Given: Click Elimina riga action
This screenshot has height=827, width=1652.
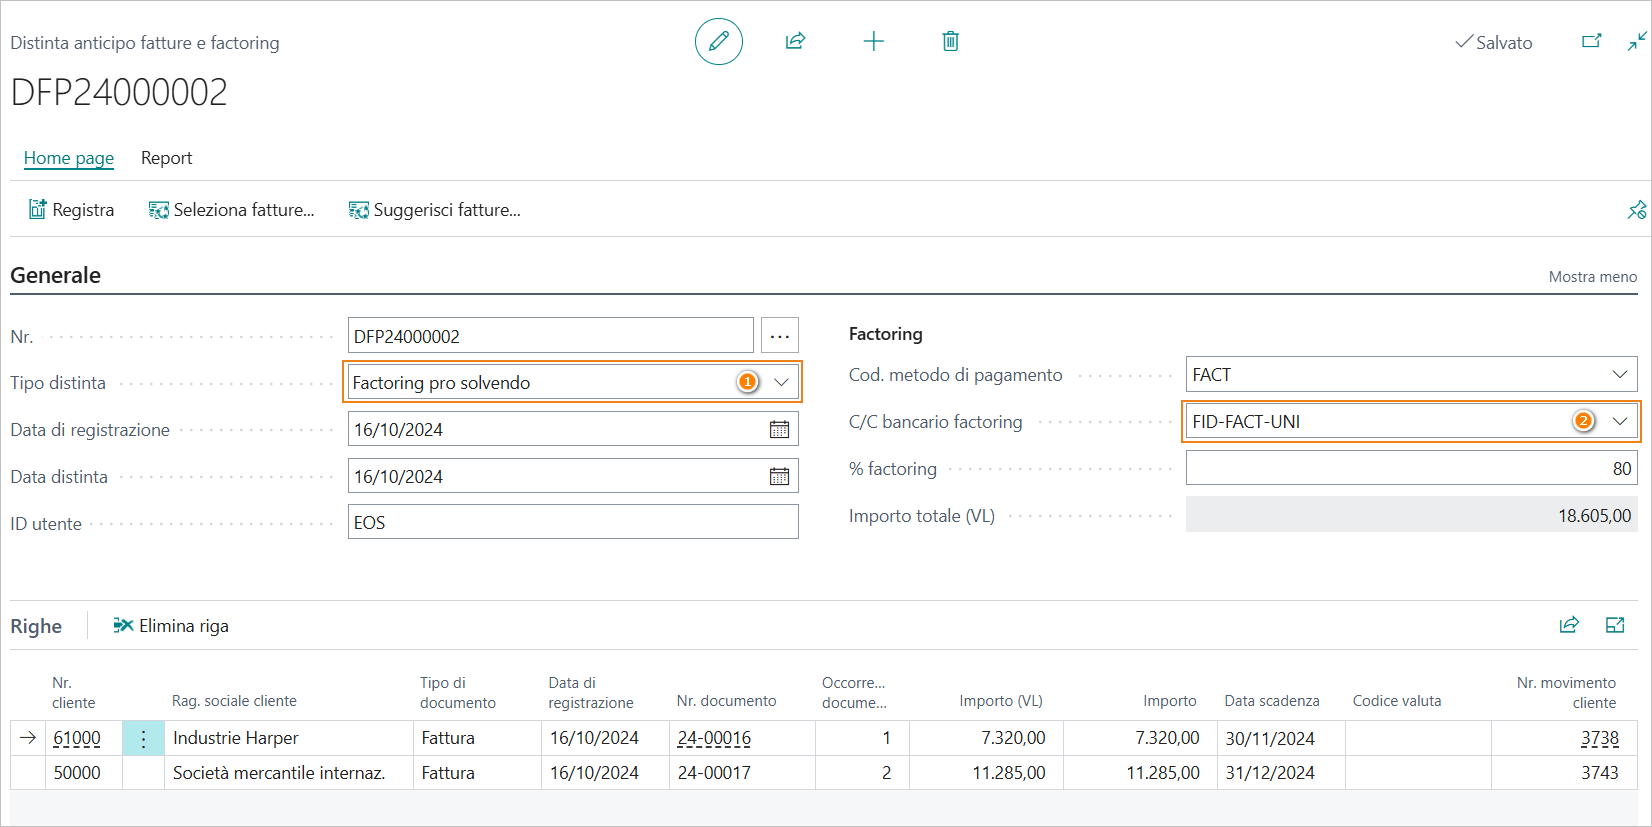Looking at the screenshot, I should pos(171,626).
